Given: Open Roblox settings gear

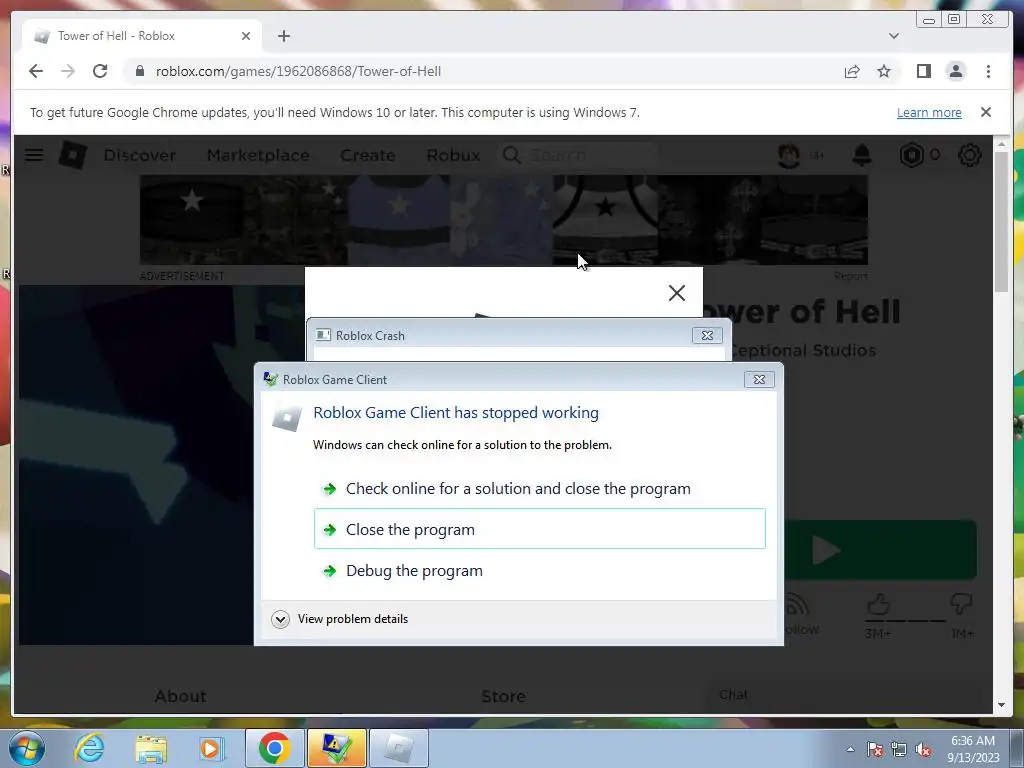Looking at the screenshot, I should (x=970, y=155).
